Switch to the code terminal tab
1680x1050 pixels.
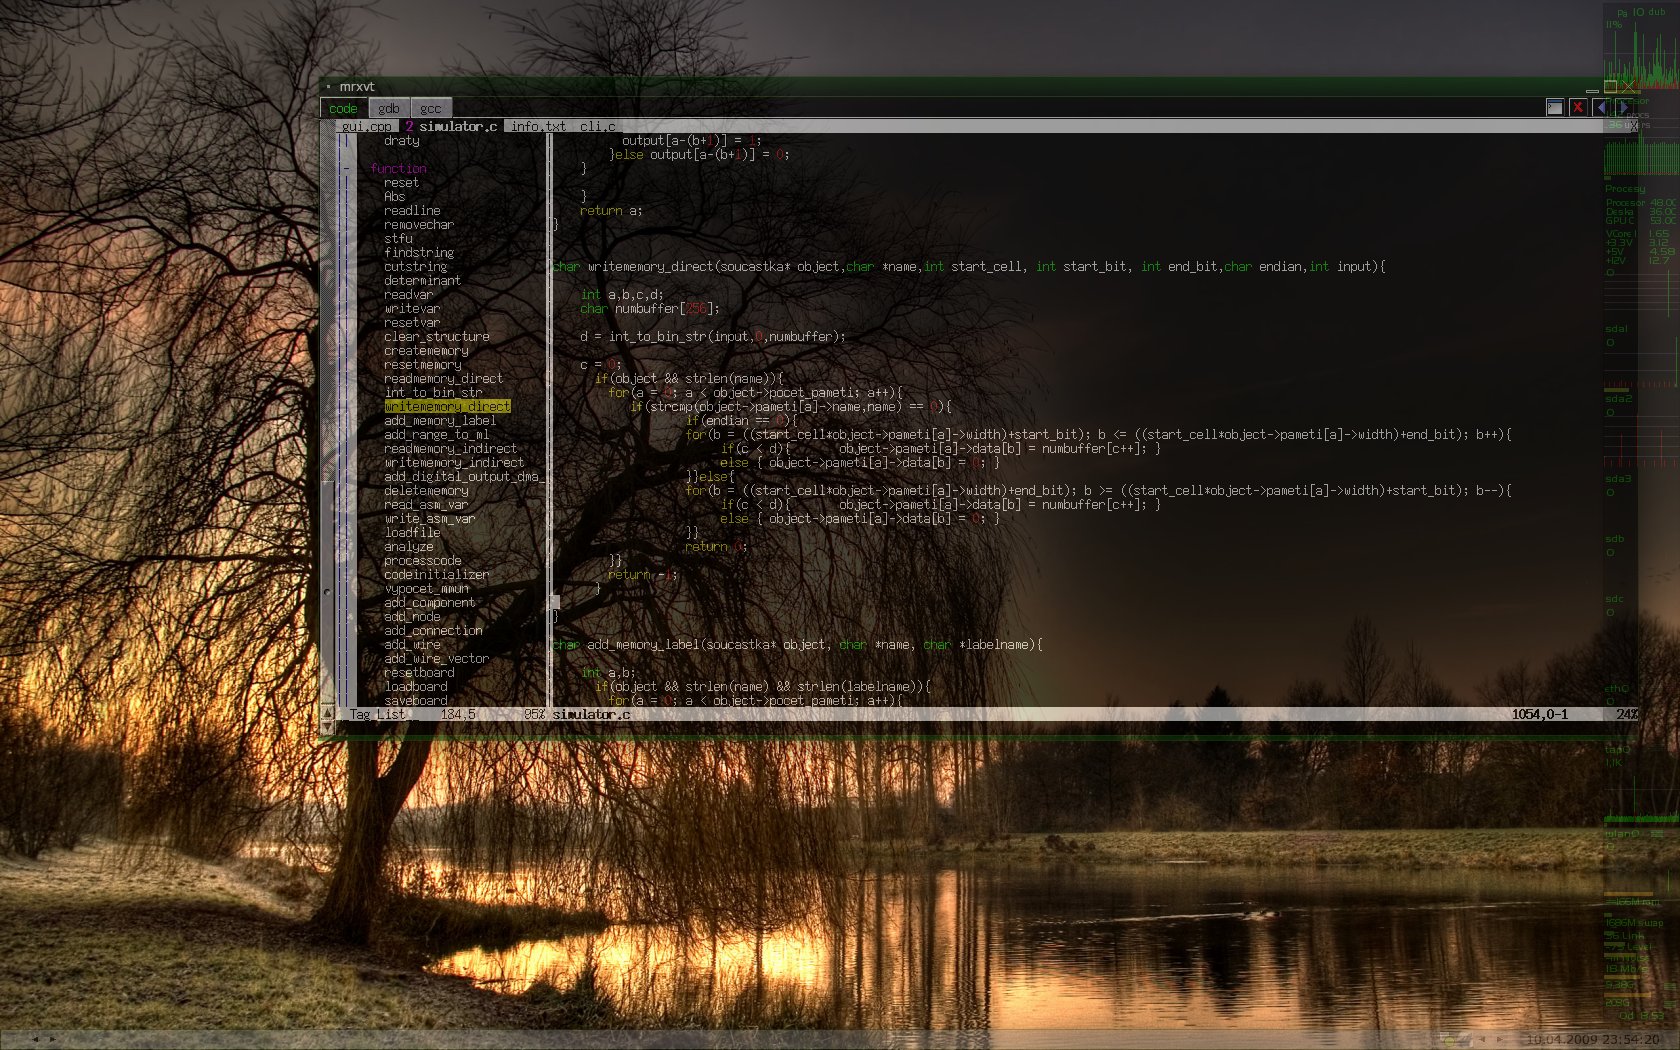point(343,108)
